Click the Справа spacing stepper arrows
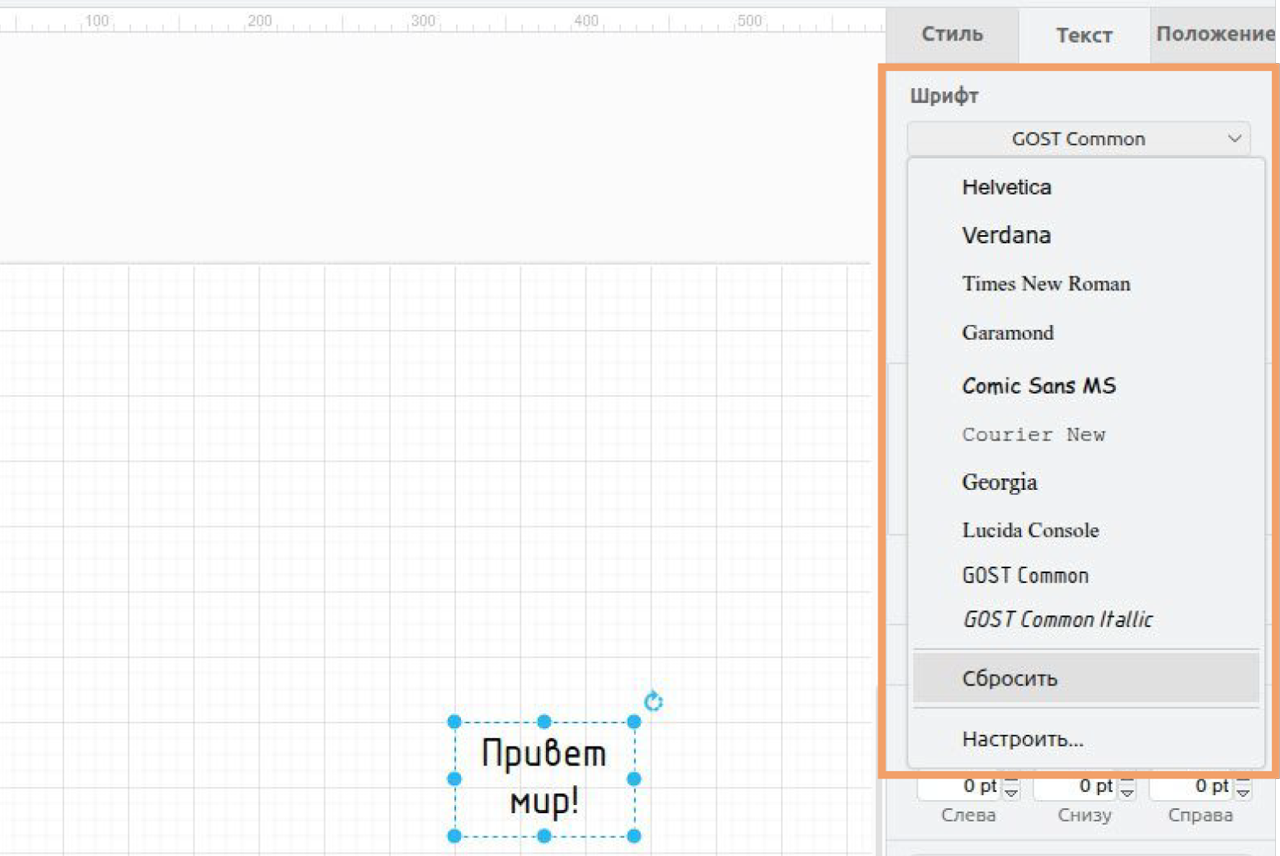This screenshot has height=856, width=1280. [x=1243, y=789]
